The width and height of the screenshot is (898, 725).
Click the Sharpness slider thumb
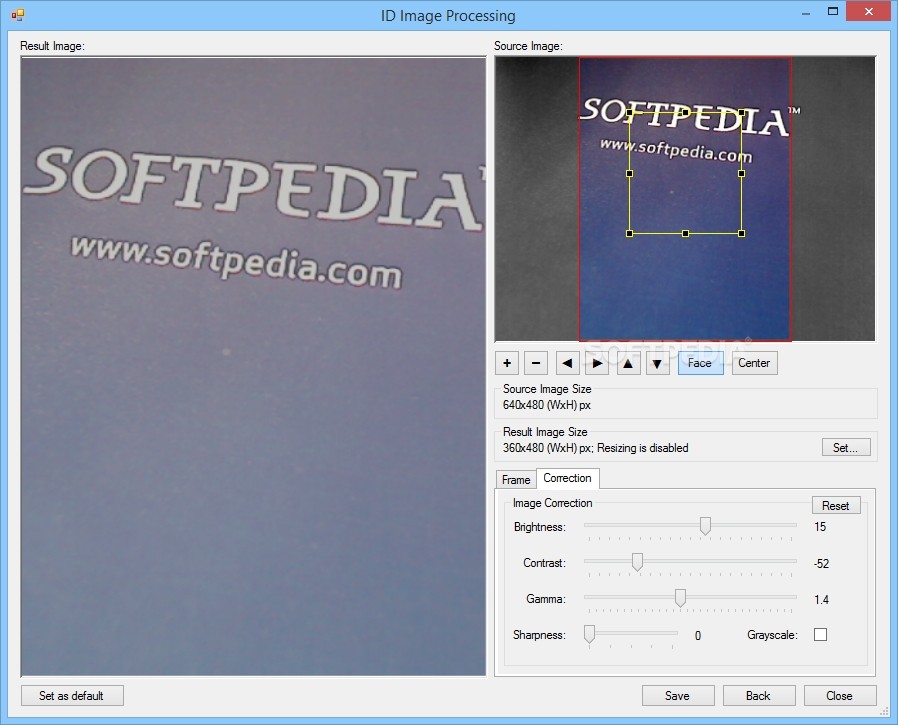[x=589, y=634]
